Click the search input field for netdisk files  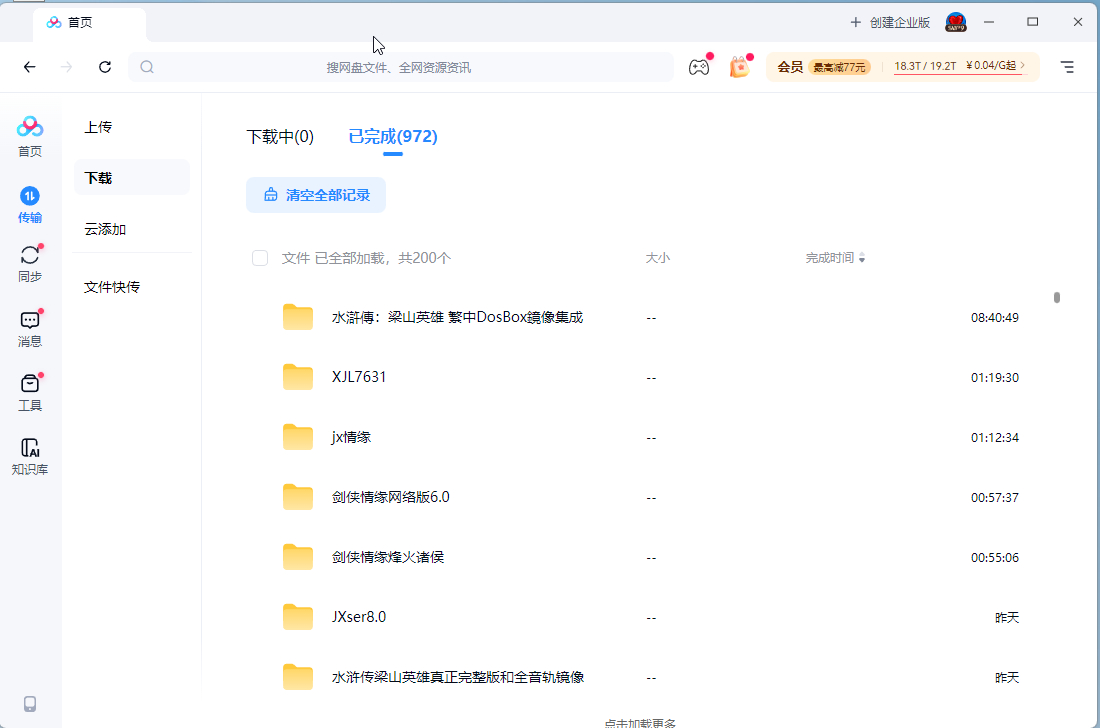pos(400,67)
